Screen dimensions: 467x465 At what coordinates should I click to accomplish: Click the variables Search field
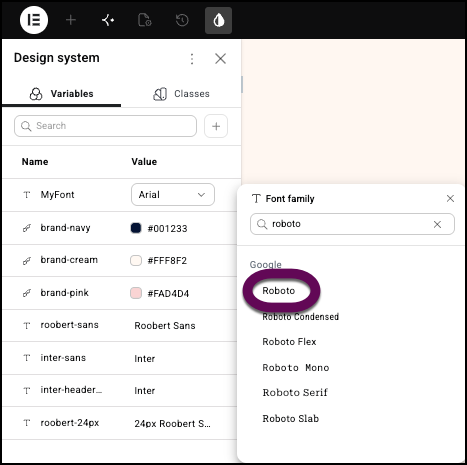pos(105,126)
